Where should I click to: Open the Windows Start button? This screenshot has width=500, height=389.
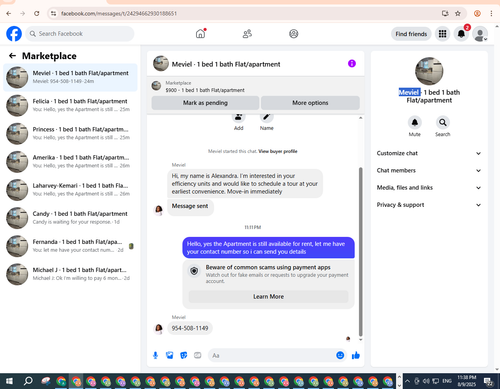9,381
